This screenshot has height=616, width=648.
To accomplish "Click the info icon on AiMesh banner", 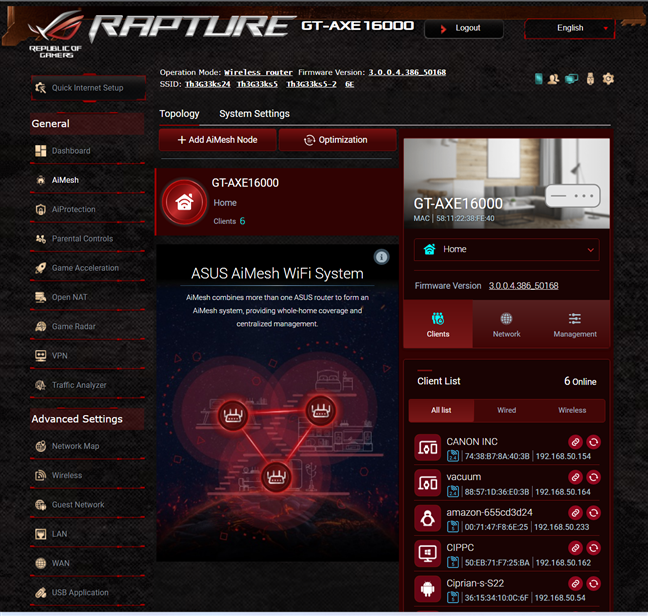I will (381, 257).
